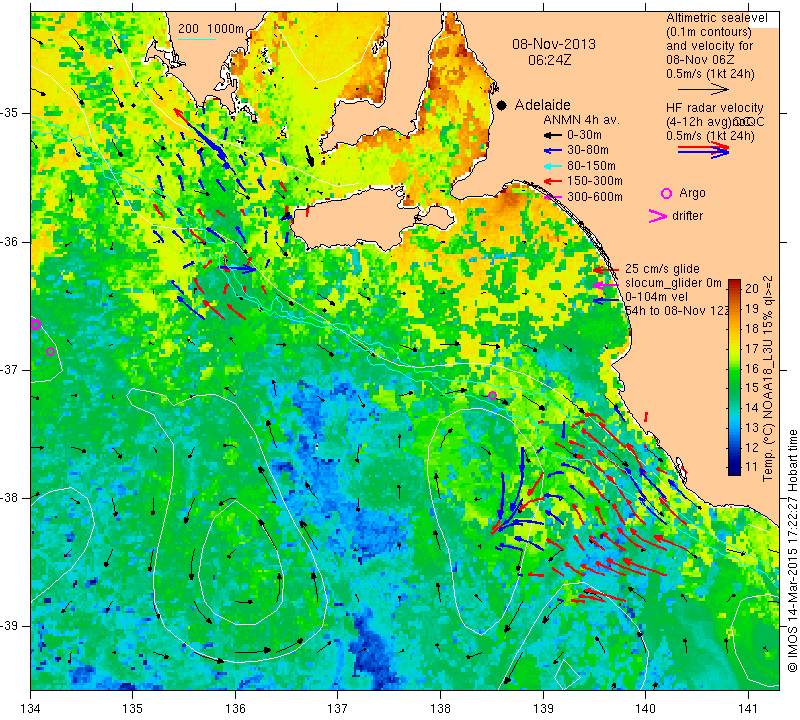The width and height of the screenshot is (800, 720).
Task: Click the red 25 cm/s glider arrow
Action: tap(606, 270)
